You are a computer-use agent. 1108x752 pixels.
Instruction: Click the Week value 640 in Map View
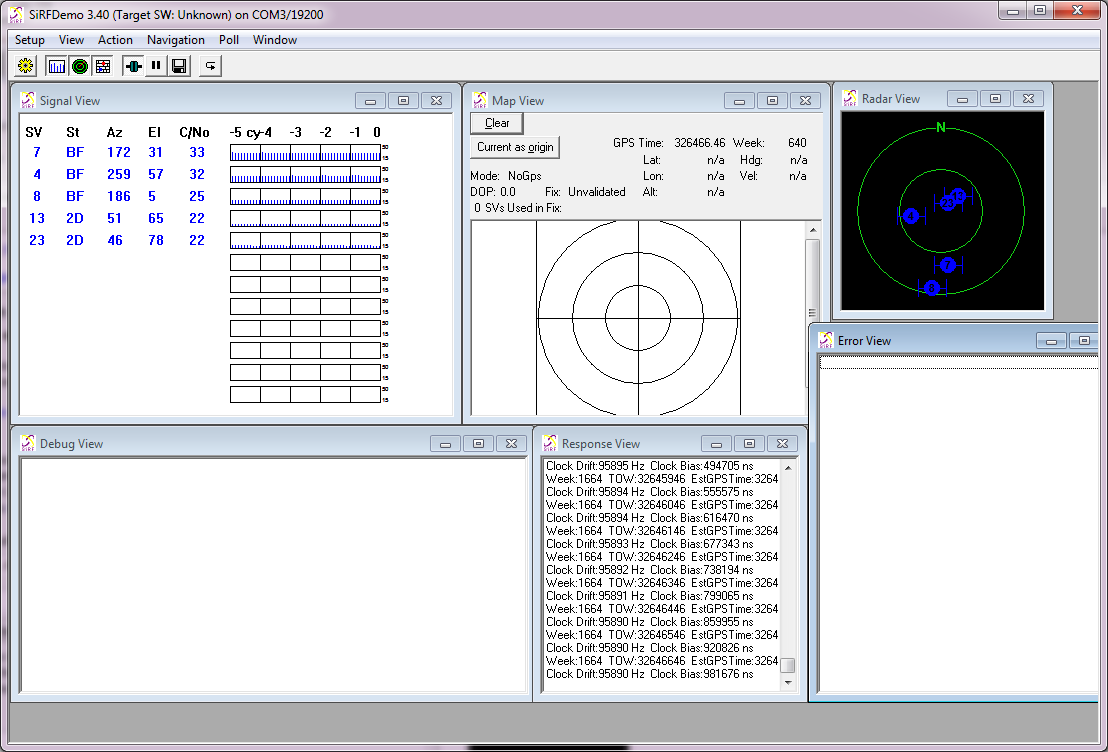[x=797, y=143]
